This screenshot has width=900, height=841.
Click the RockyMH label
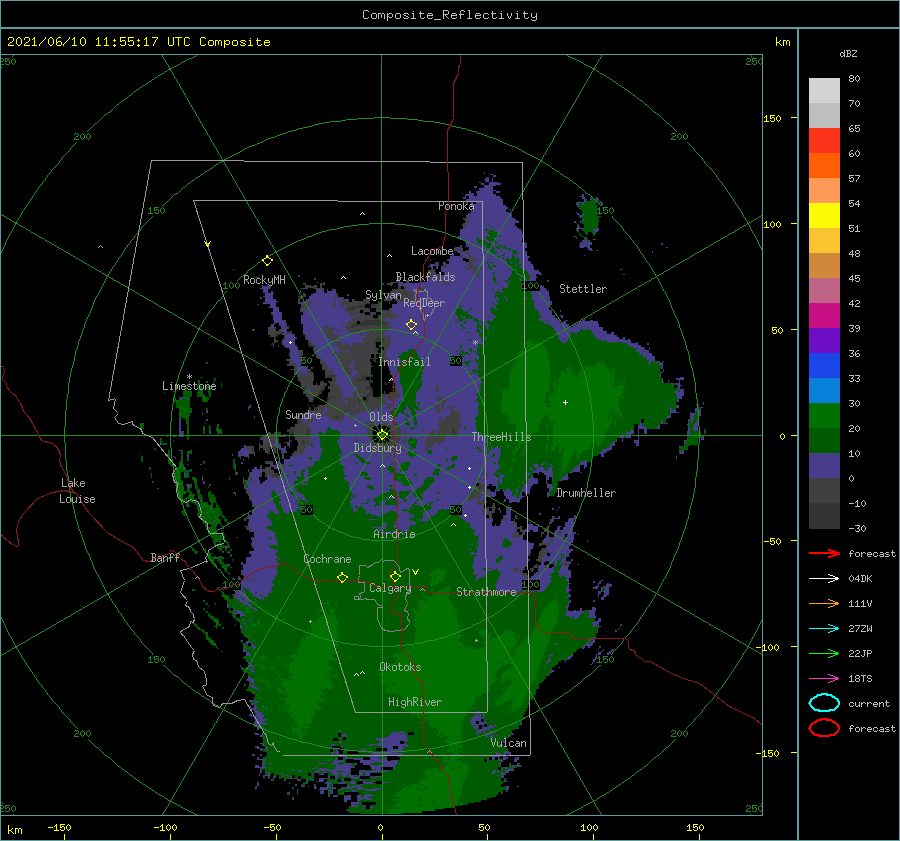(x=264, y=280)
